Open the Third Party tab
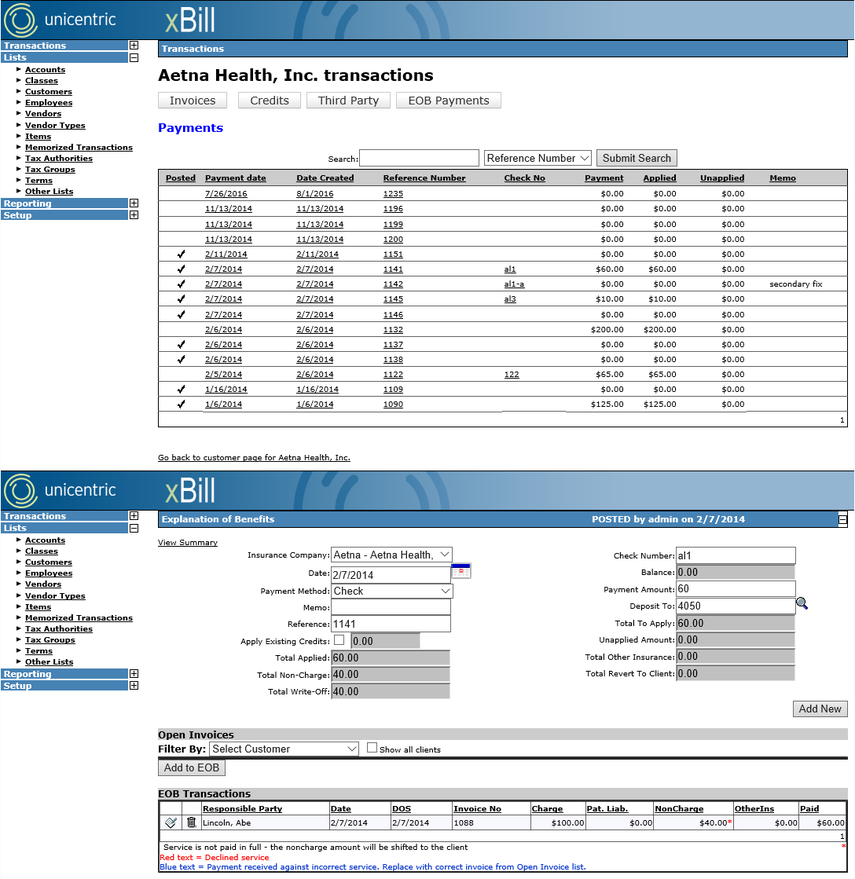 348,100
